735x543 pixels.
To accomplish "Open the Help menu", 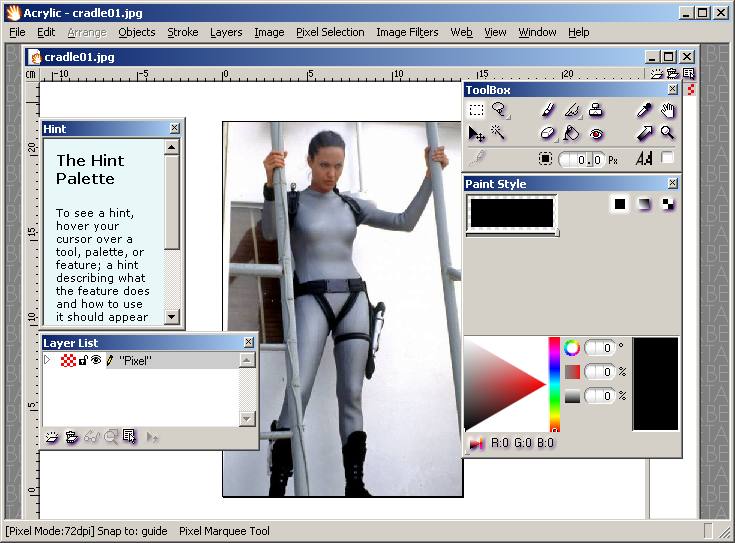I will [x=578, y=32].
